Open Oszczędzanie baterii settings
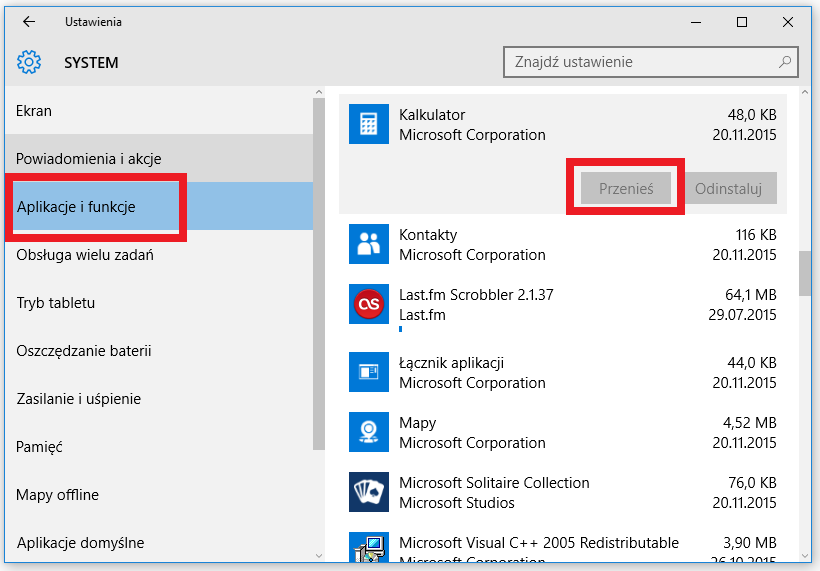This screenshot has height=571, width=820. coord(159,351)
